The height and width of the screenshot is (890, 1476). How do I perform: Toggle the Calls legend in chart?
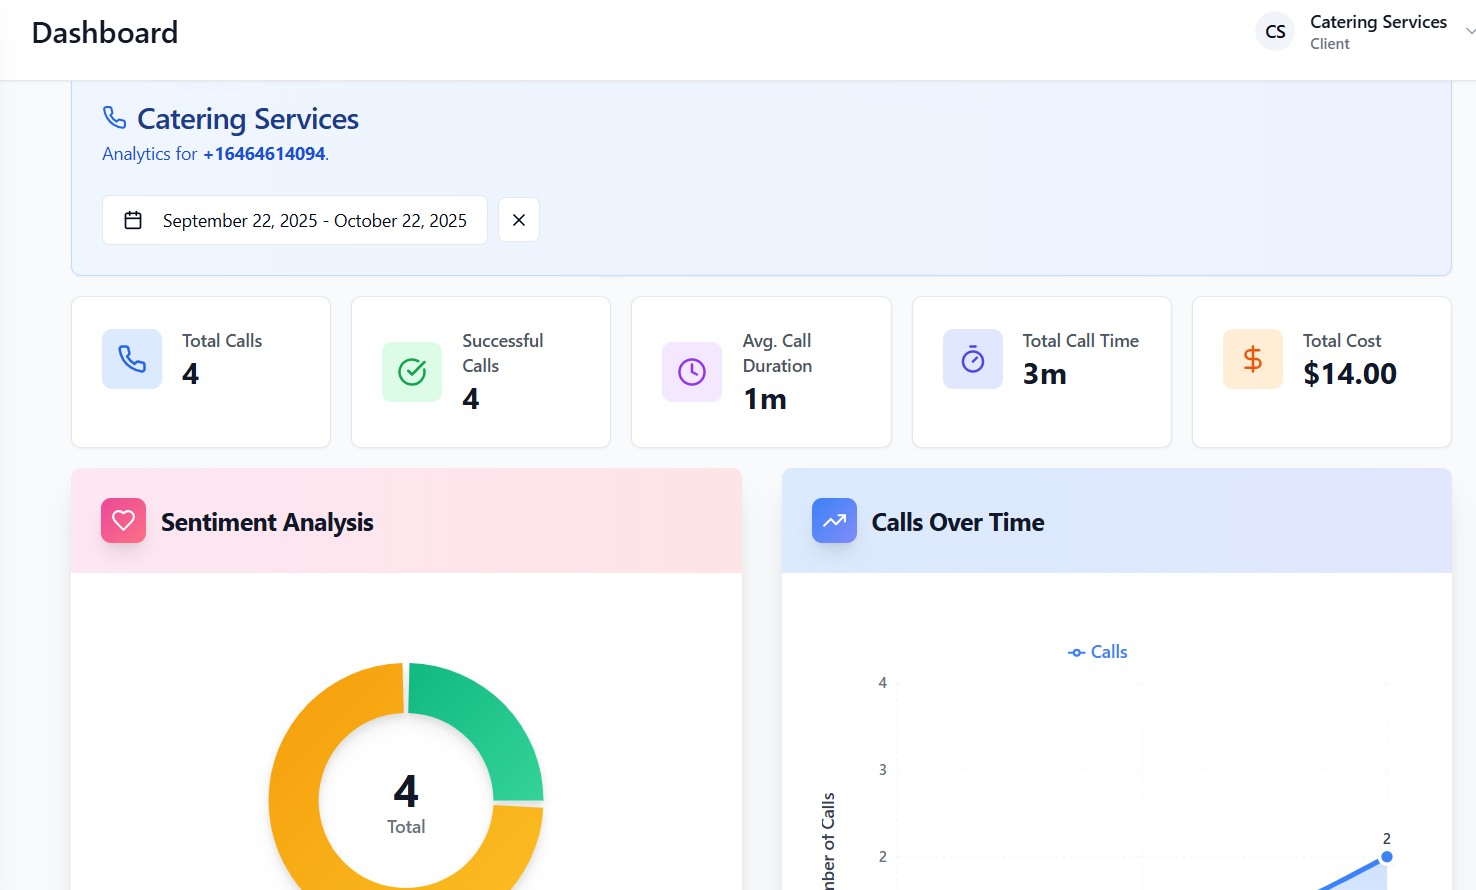1098,652
